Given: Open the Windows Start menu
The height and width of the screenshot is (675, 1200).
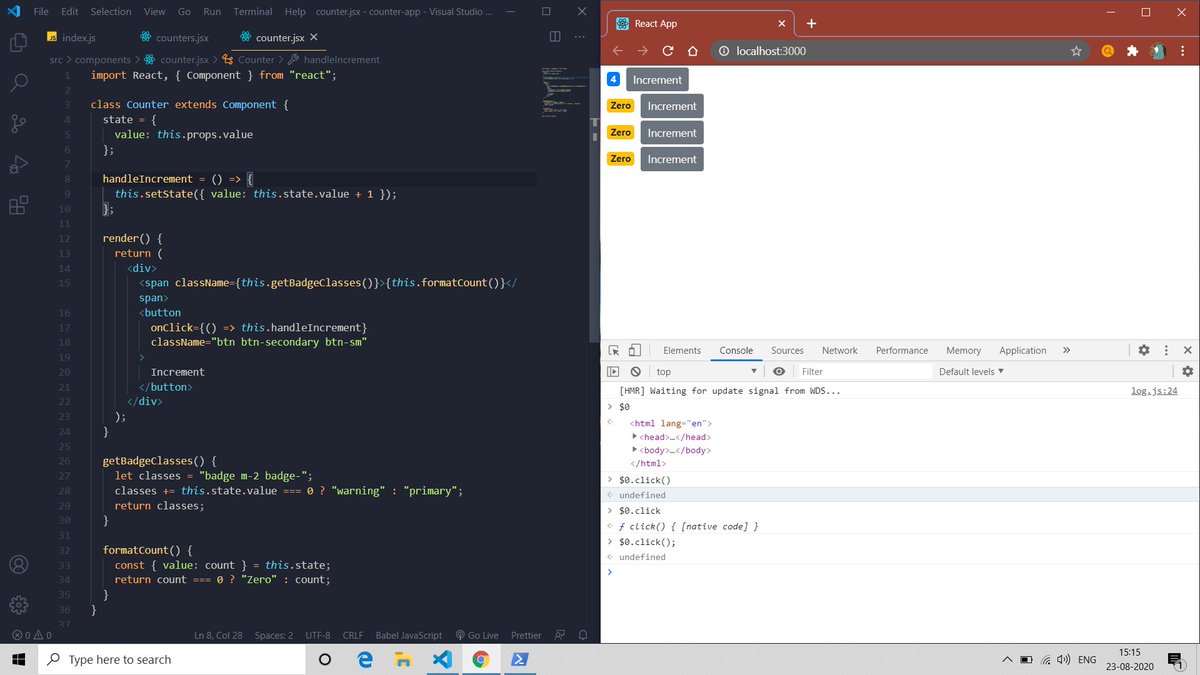Looking at the screenshot, I should 18,660.
